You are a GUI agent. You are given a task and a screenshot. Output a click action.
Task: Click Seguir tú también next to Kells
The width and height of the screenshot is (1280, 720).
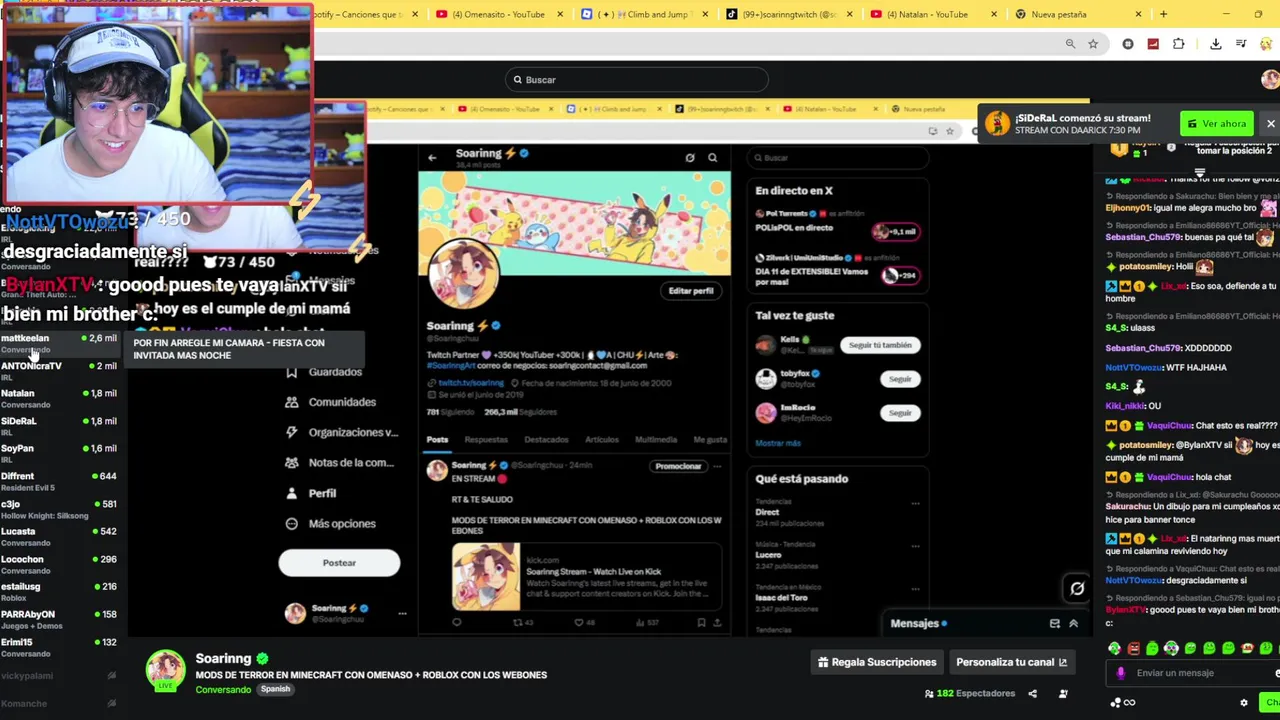point(880,345)
